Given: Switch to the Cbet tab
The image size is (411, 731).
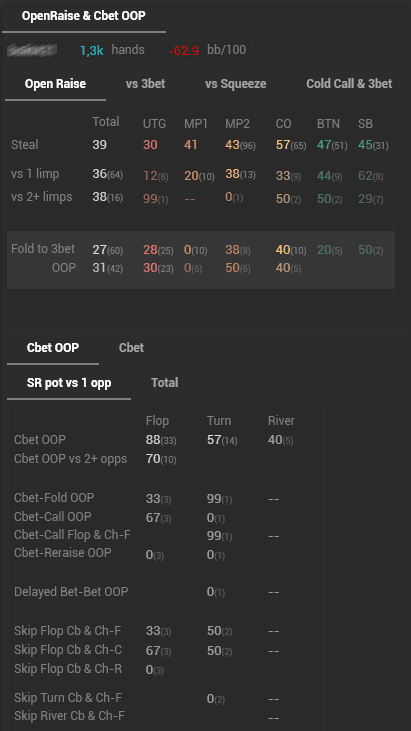Looking at the screenshot, I should [x=131, y=348].
